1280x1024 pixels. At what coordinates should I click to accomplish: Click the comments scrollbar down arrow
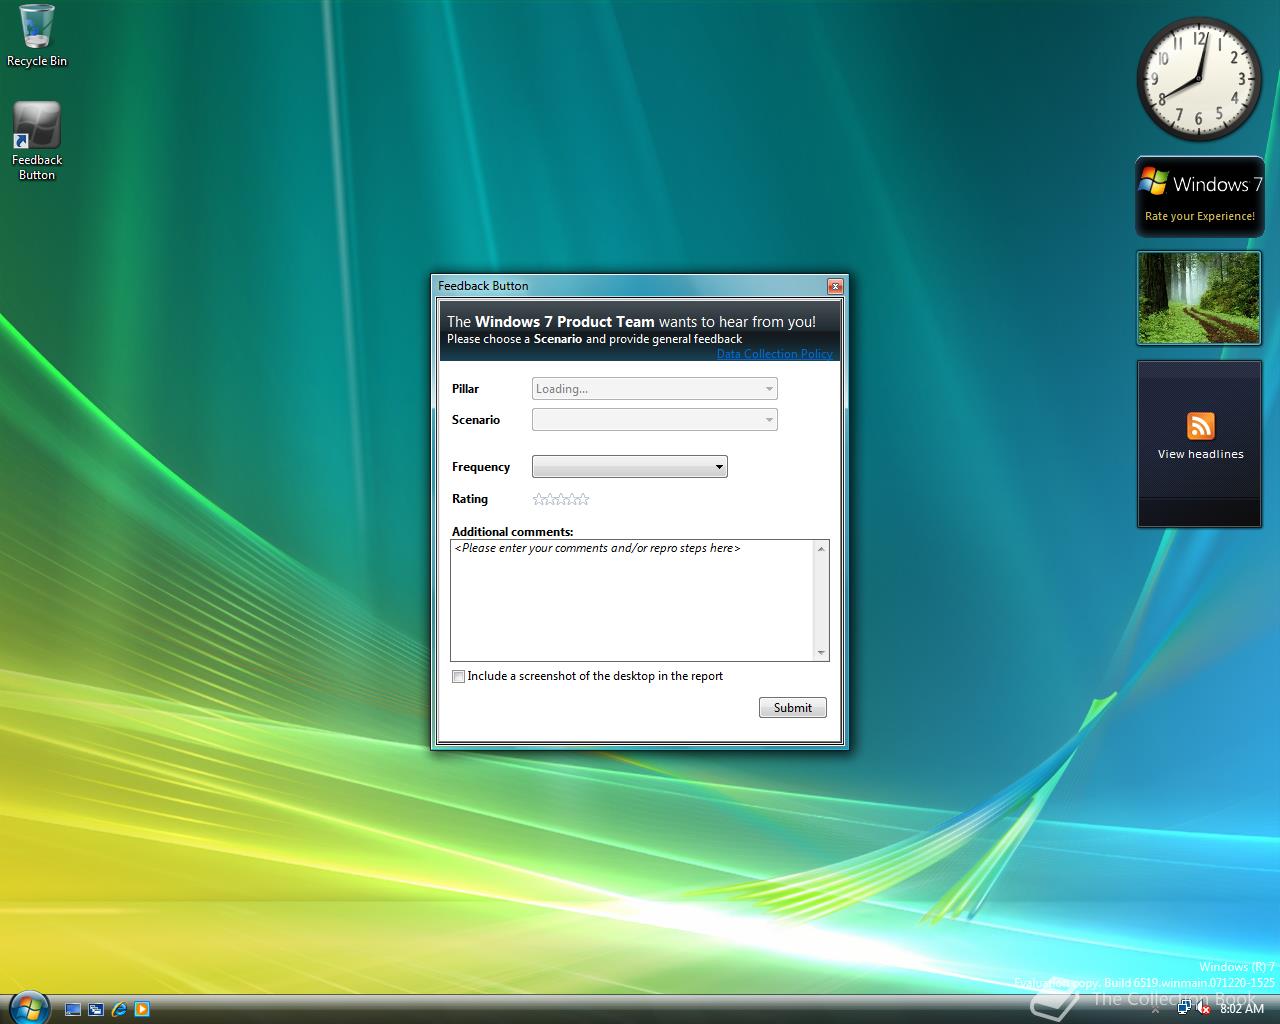click(822, 653)
